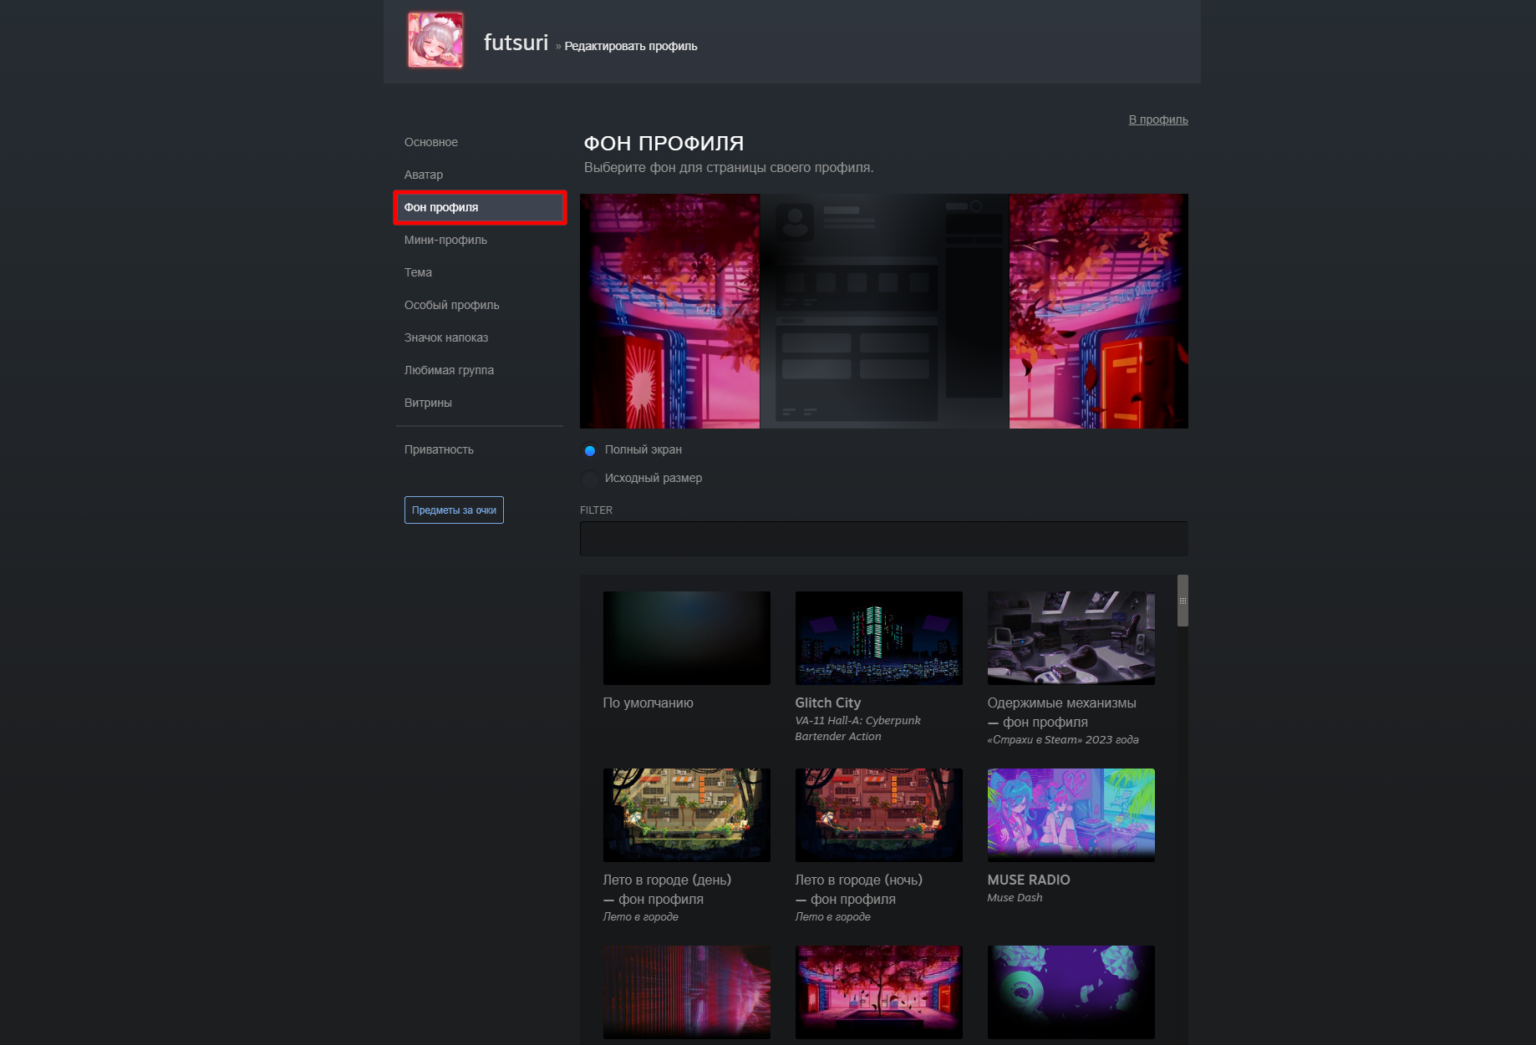The height and width of the screenshot is (1045, 1536).
Task: Open the "Аватар" settings section
Action: [423, 174]
